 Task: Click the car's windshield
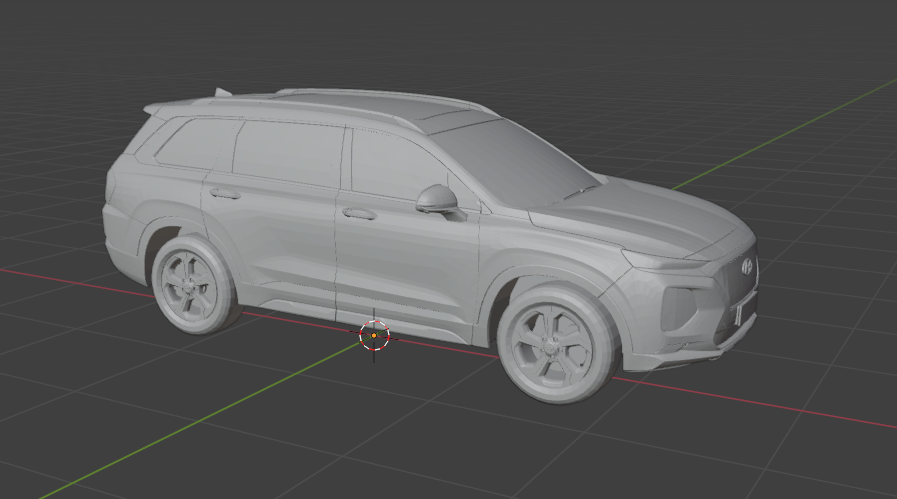click(x=518, y=161)
